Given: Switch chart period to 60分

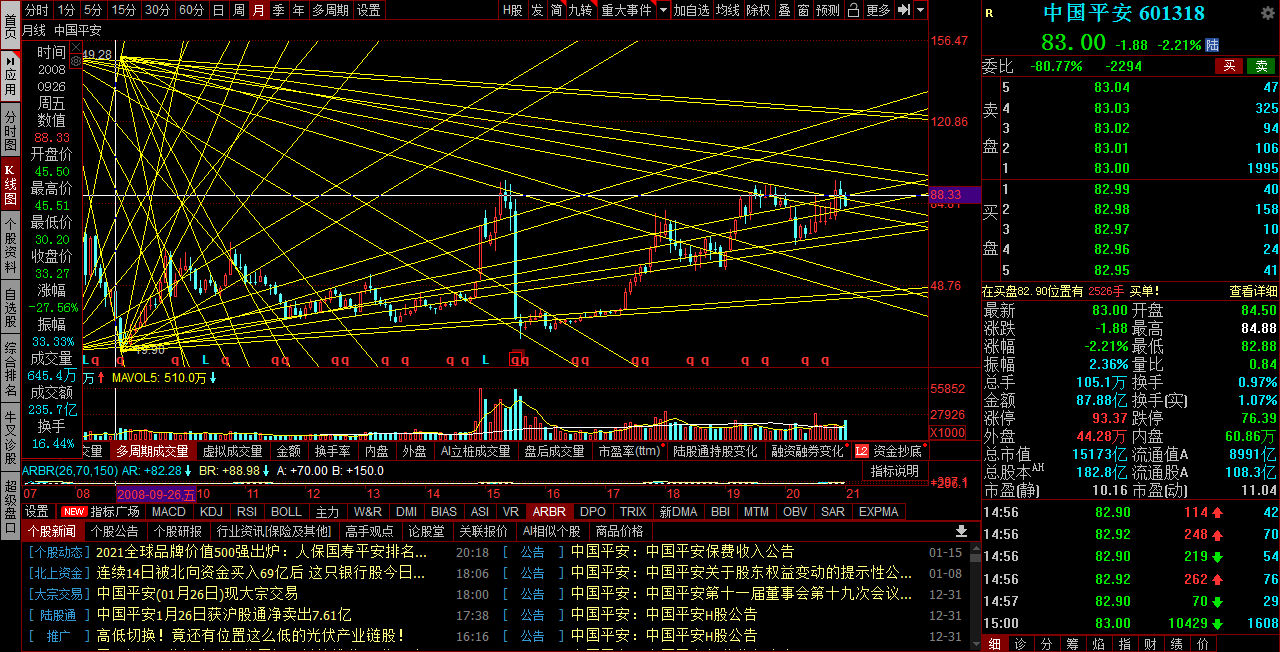Looking at the screenshot, I should pyautogui.click(x=191, y=10).
